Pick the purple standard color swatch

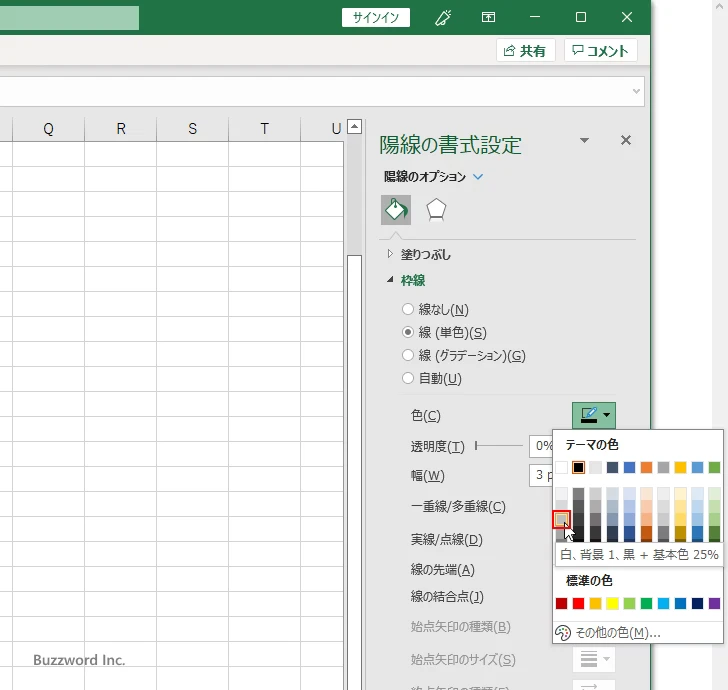click(x=715, y=603)
